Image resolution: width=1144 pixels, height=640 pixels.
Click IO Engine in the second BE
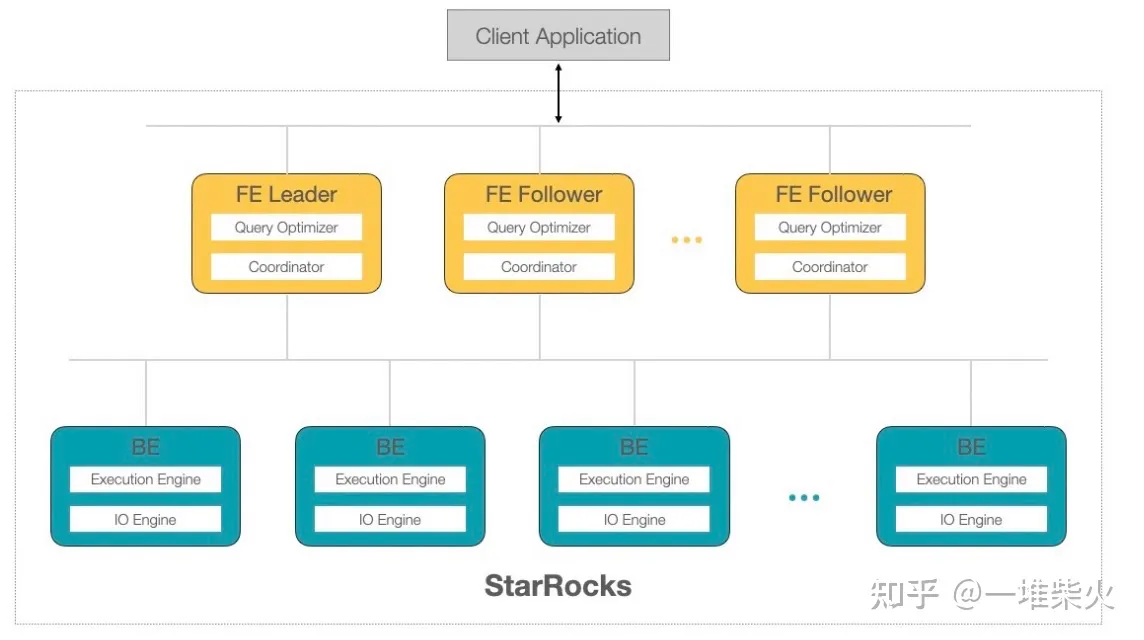(390, 519)
